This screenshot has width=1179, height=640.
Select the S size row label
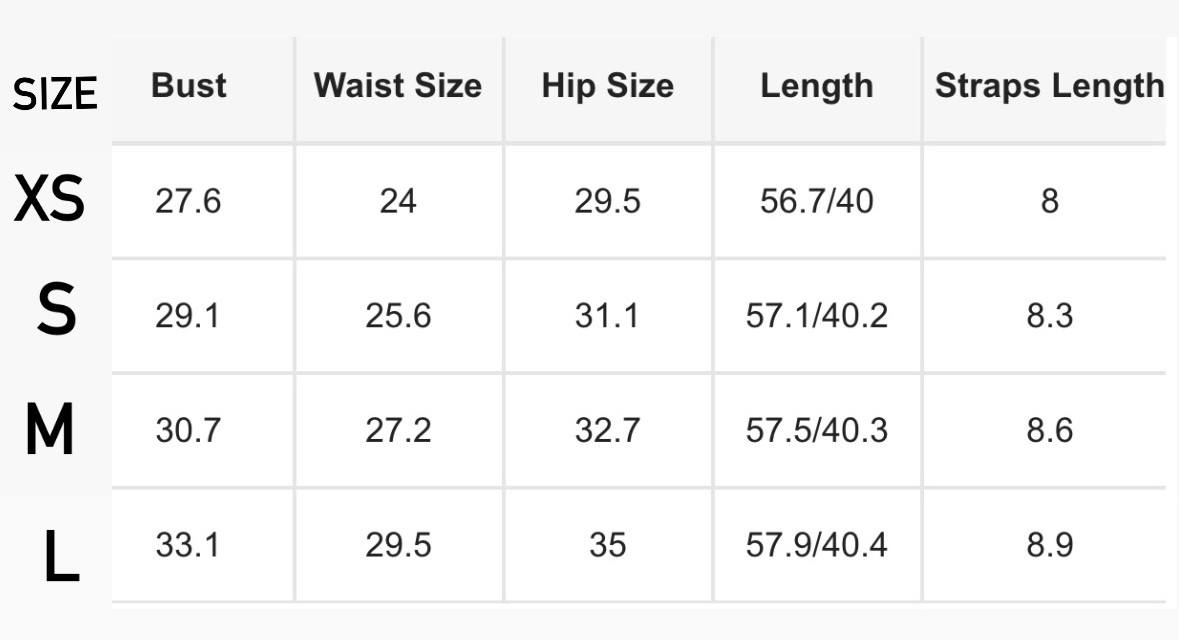tap(56, 308)
